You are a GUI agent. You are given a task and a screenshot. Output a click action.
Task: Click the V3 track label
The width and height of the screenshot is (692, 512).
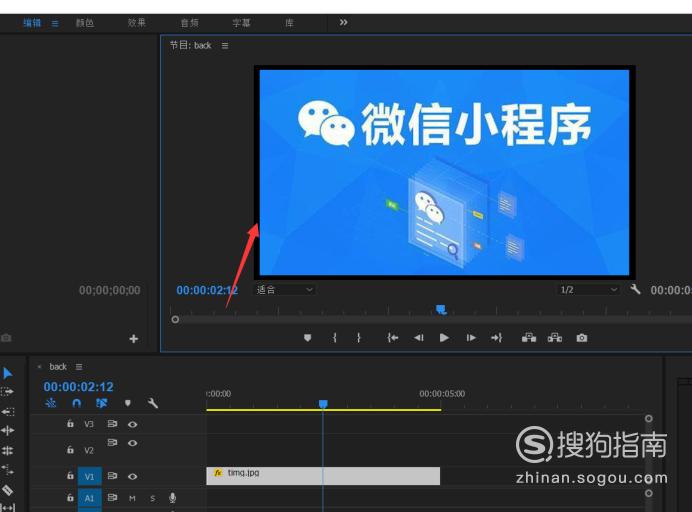tap(89, 424)
